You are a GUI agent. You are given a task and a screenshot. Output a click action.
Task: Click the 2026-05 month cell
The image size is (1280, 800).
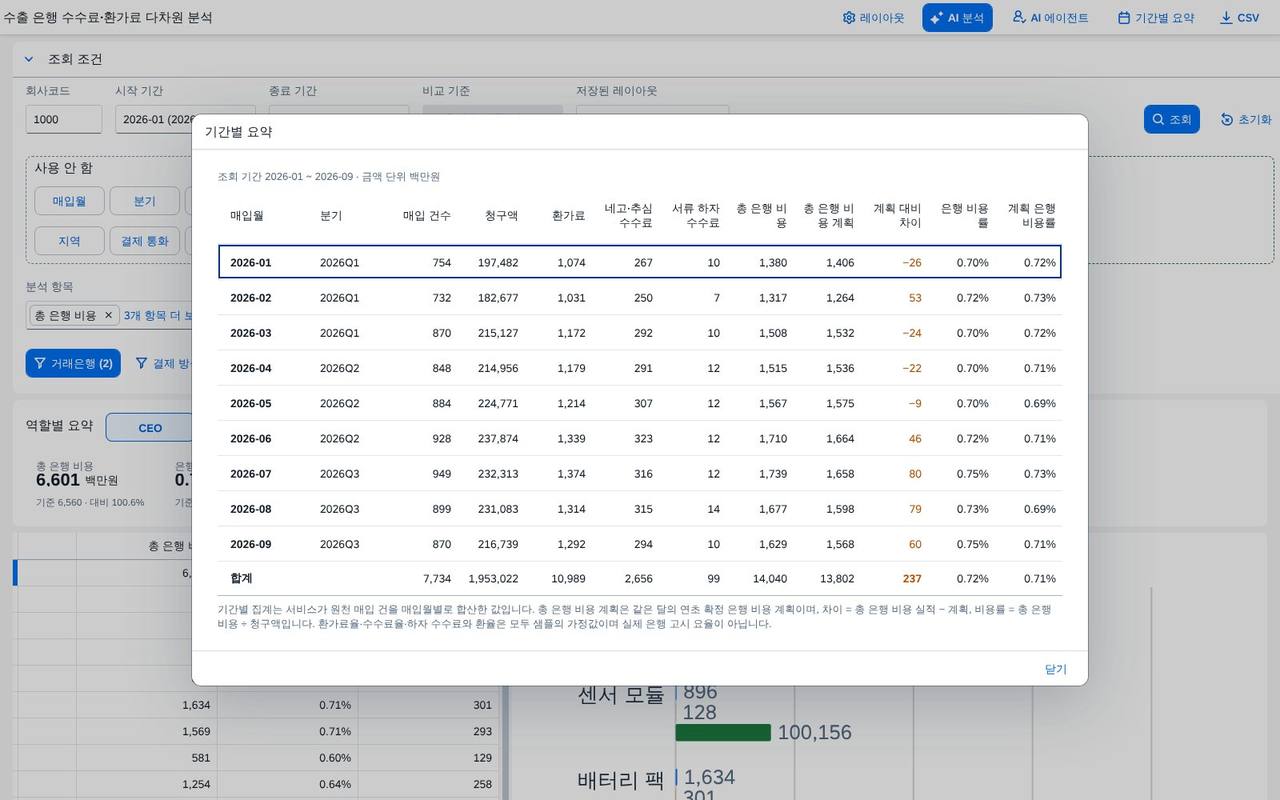tap(250, 403)
